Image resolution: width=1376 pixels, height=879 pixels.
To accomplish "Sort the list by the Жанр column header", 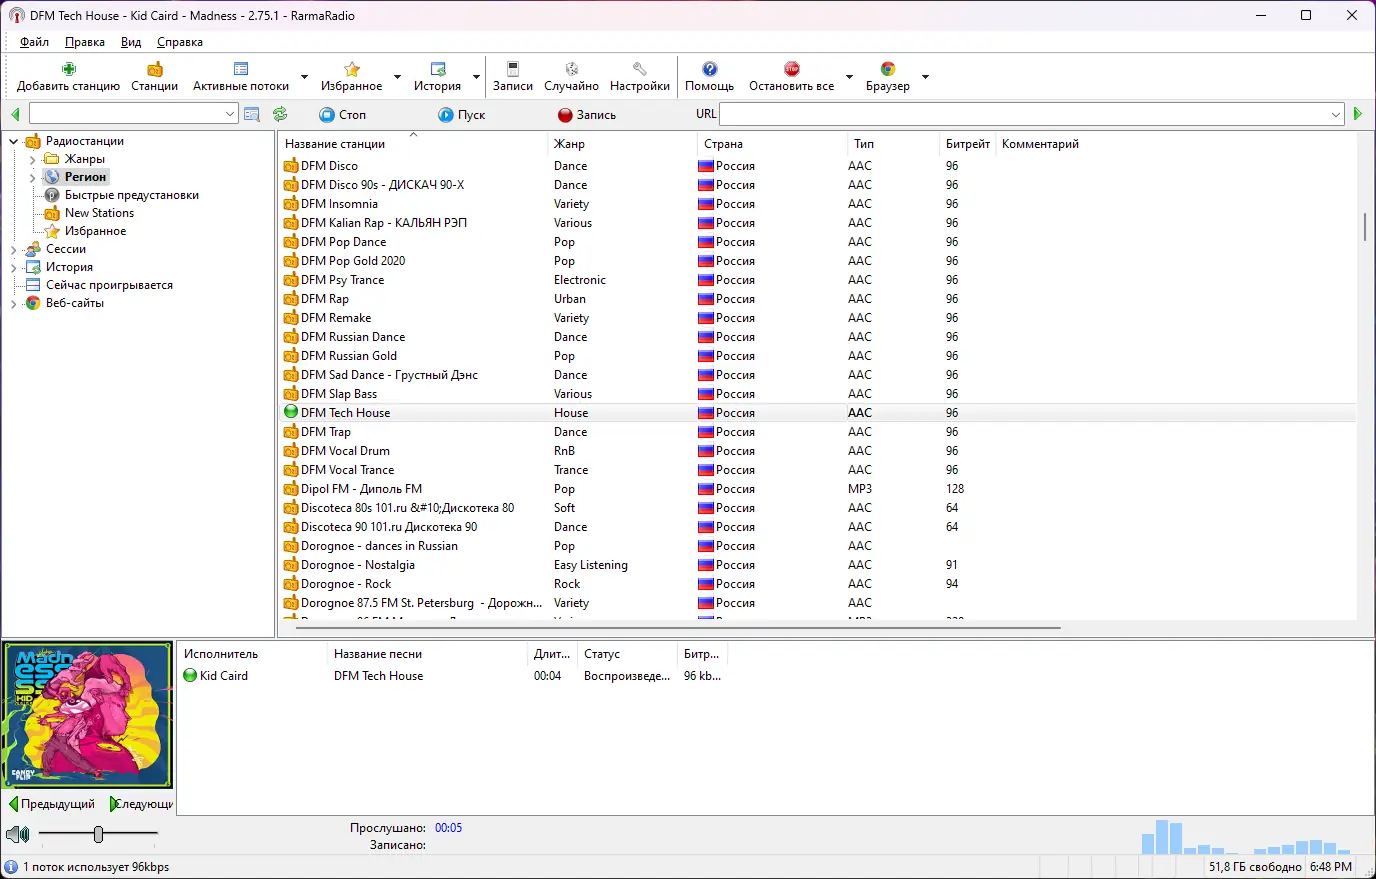I will coord(622,144).
